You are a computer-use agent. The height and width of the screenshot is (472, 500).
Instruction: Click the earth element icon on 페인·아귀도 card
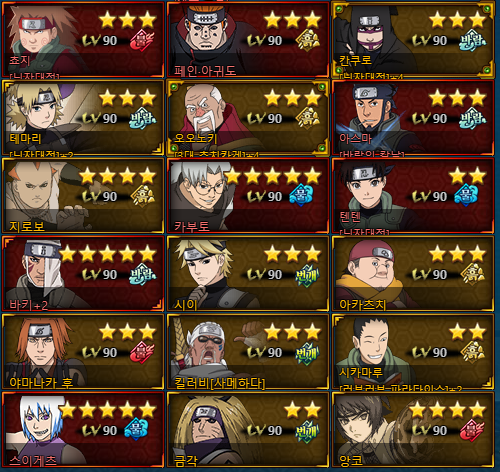tap(307, 40)
